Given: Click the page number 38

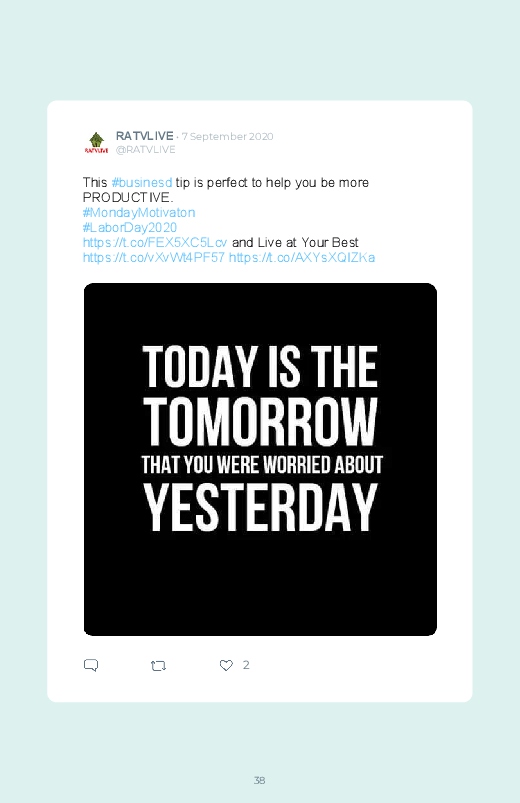Looking at the screenshot, I should tap(260, 780).
